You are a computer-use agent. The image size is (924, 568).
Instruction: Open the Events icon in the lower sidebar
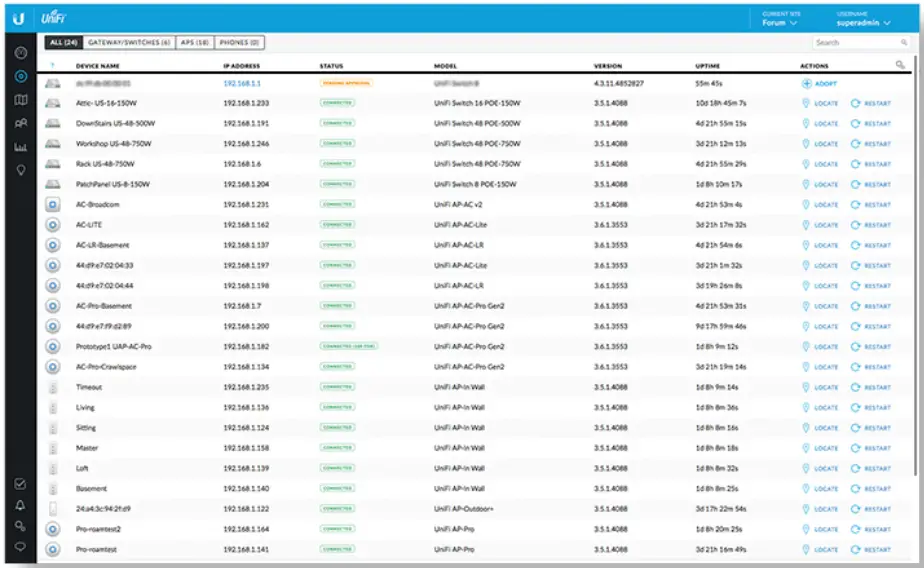[x=20, y=484]
